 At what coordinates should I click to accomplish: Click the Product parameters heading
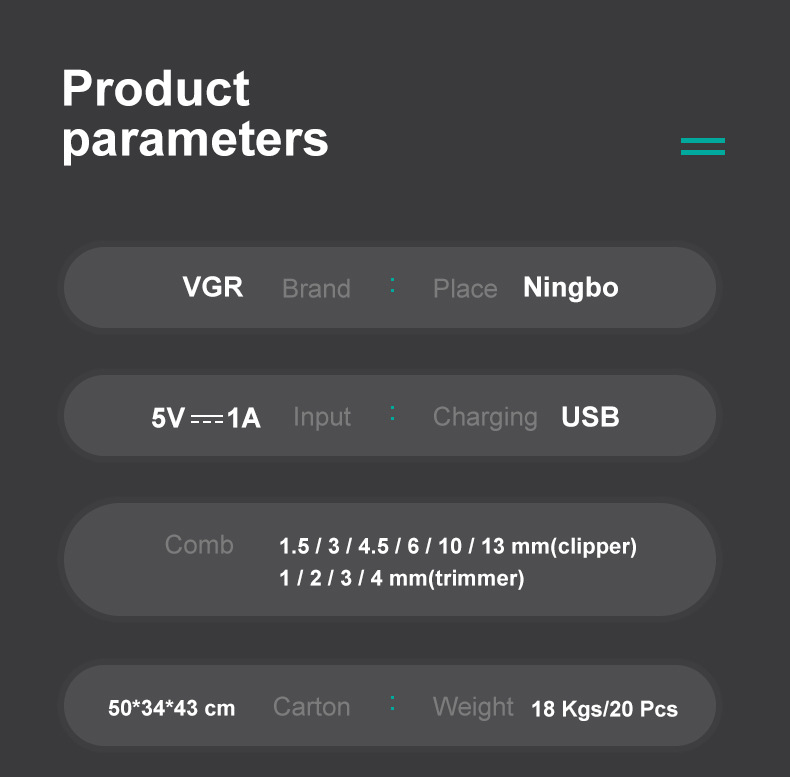(195, 114)
